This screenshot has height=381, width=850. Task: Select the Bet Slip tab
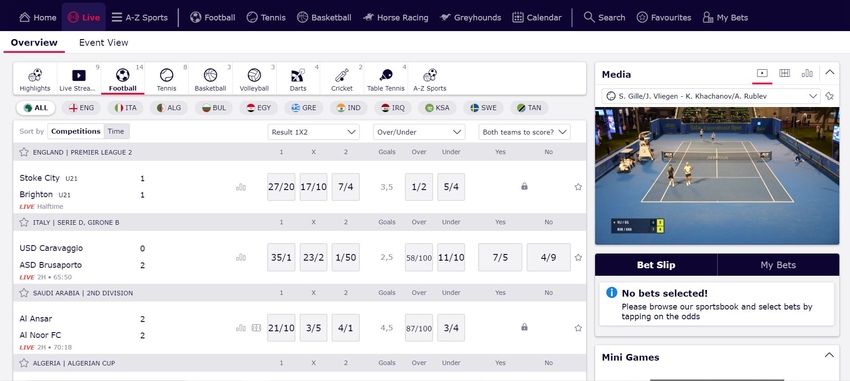pos(656,265)
